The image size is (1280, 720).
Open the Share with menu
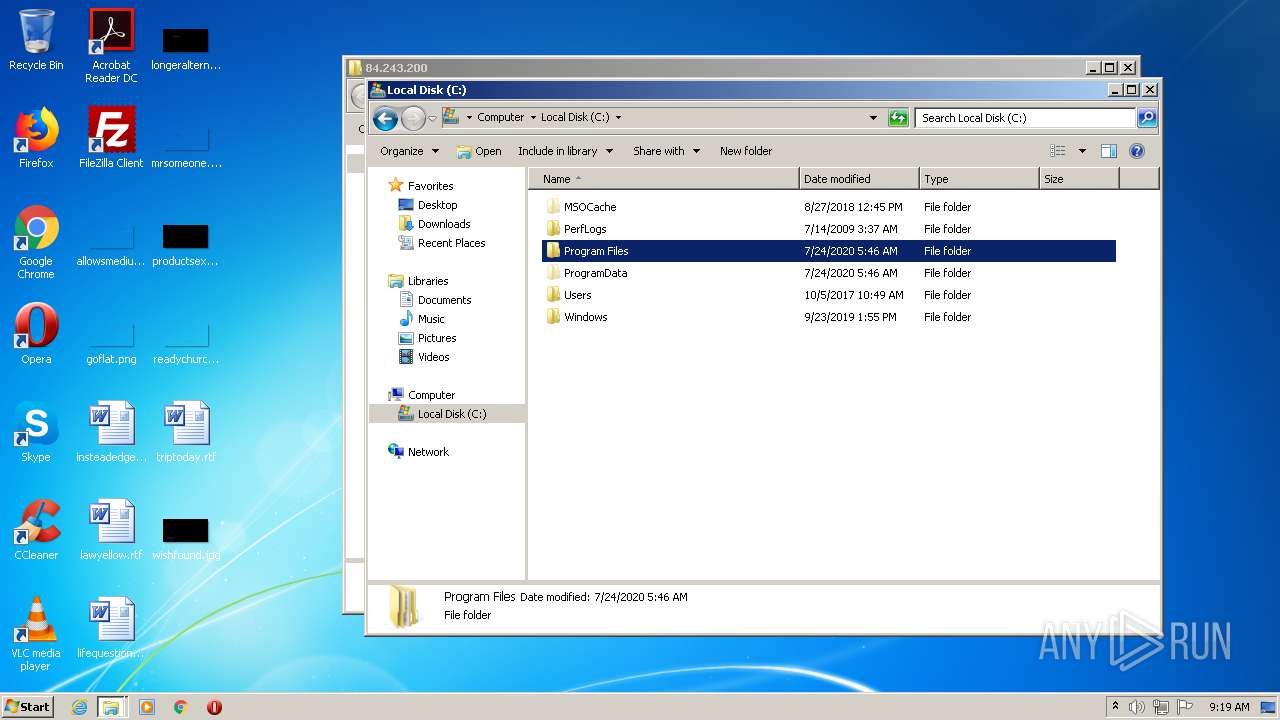(x=666, y=151)
